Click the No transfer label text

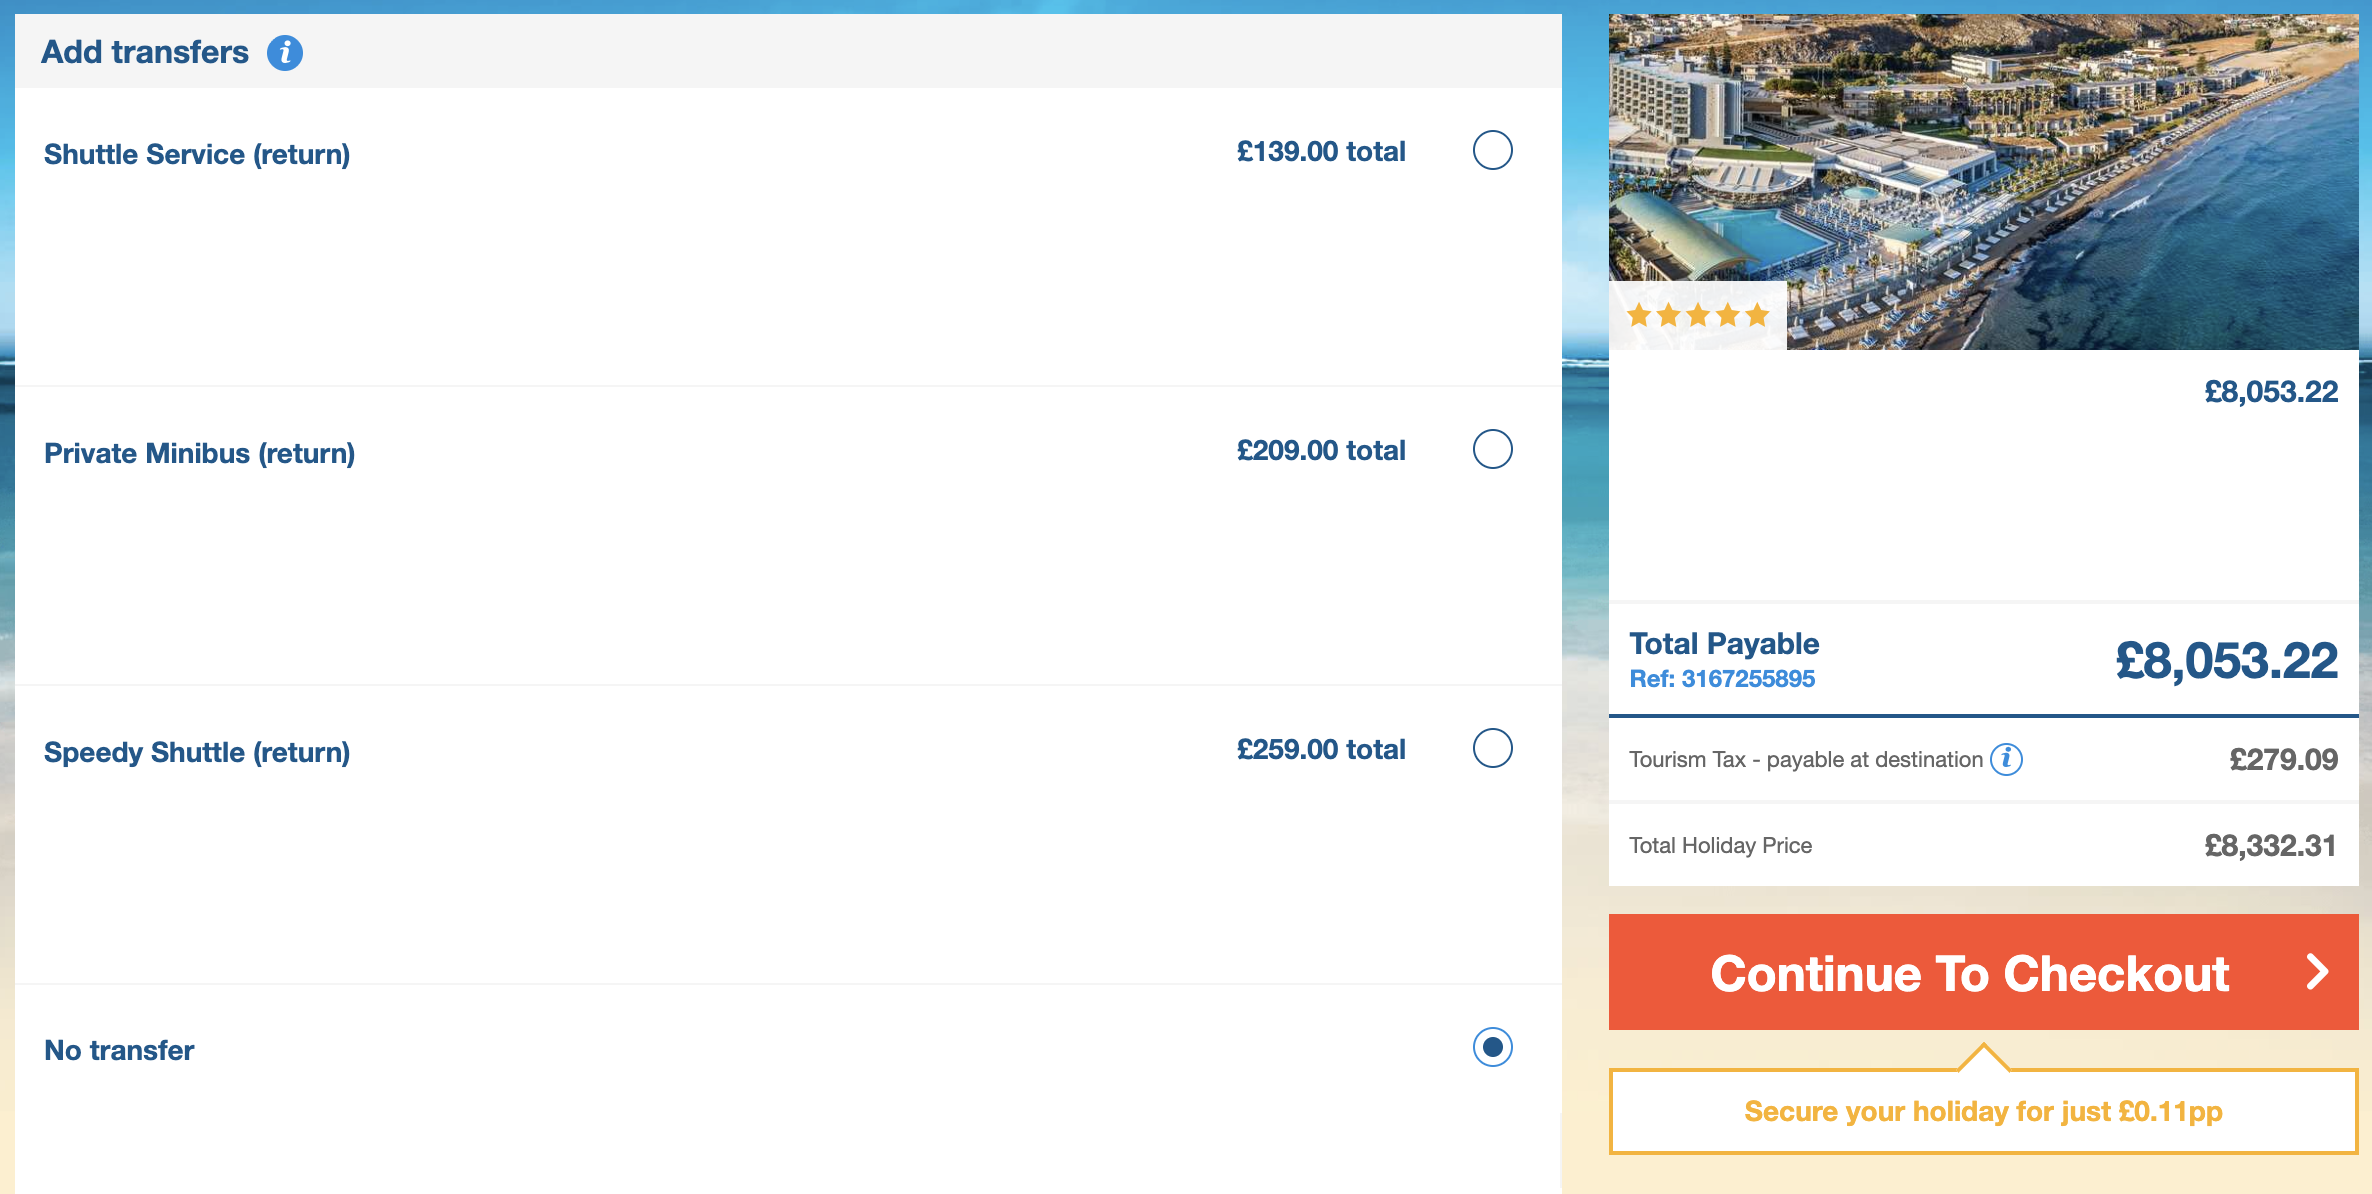(119, 1050)
